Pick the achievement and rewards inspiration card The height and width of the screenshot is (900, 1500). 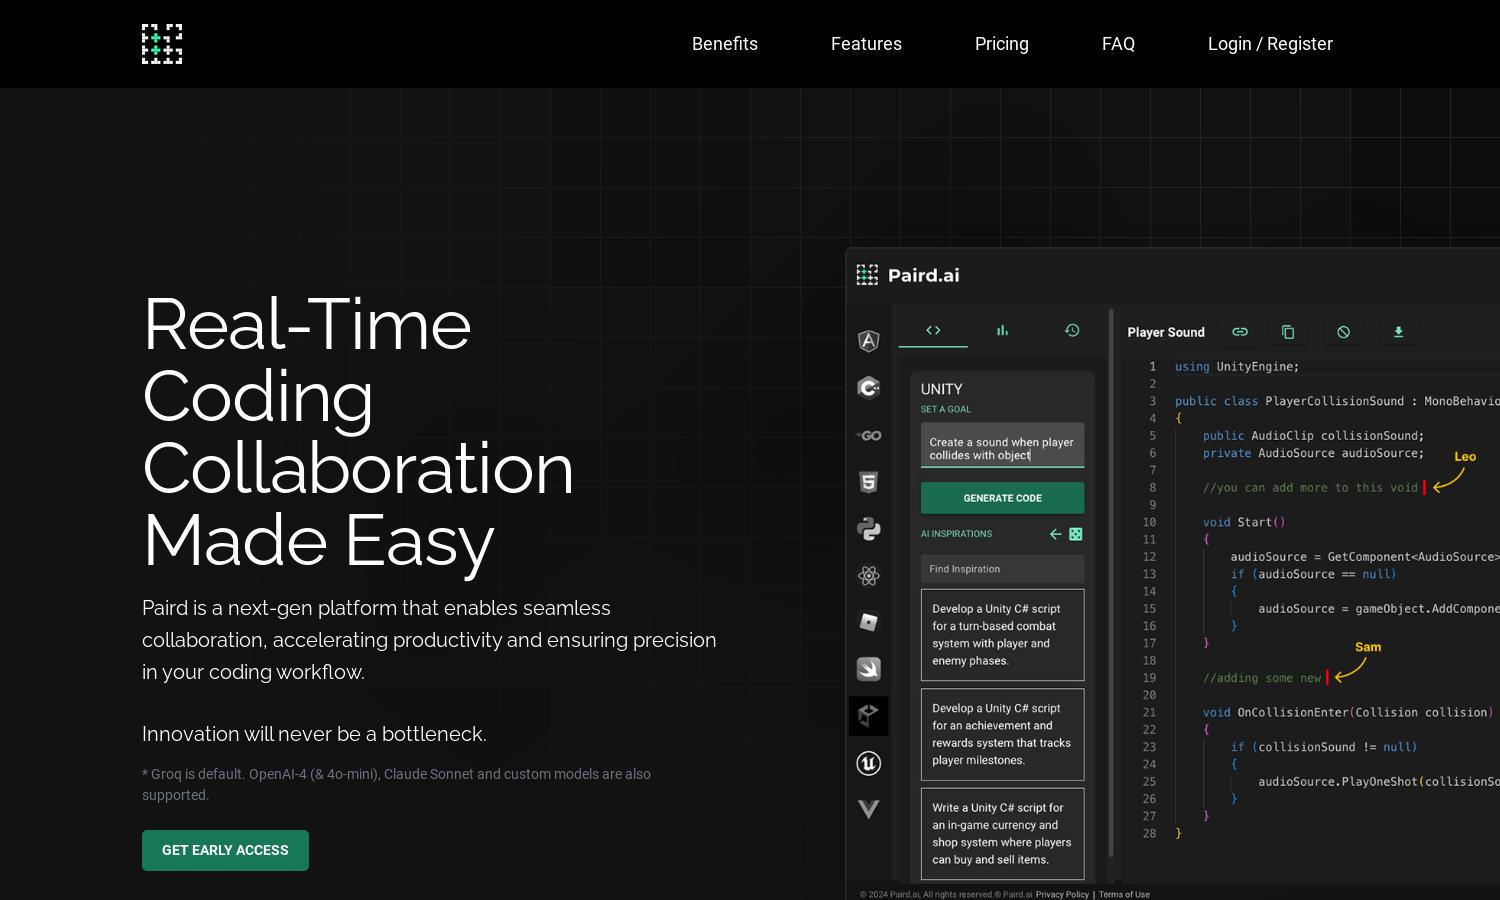[x=1002, y=734]
